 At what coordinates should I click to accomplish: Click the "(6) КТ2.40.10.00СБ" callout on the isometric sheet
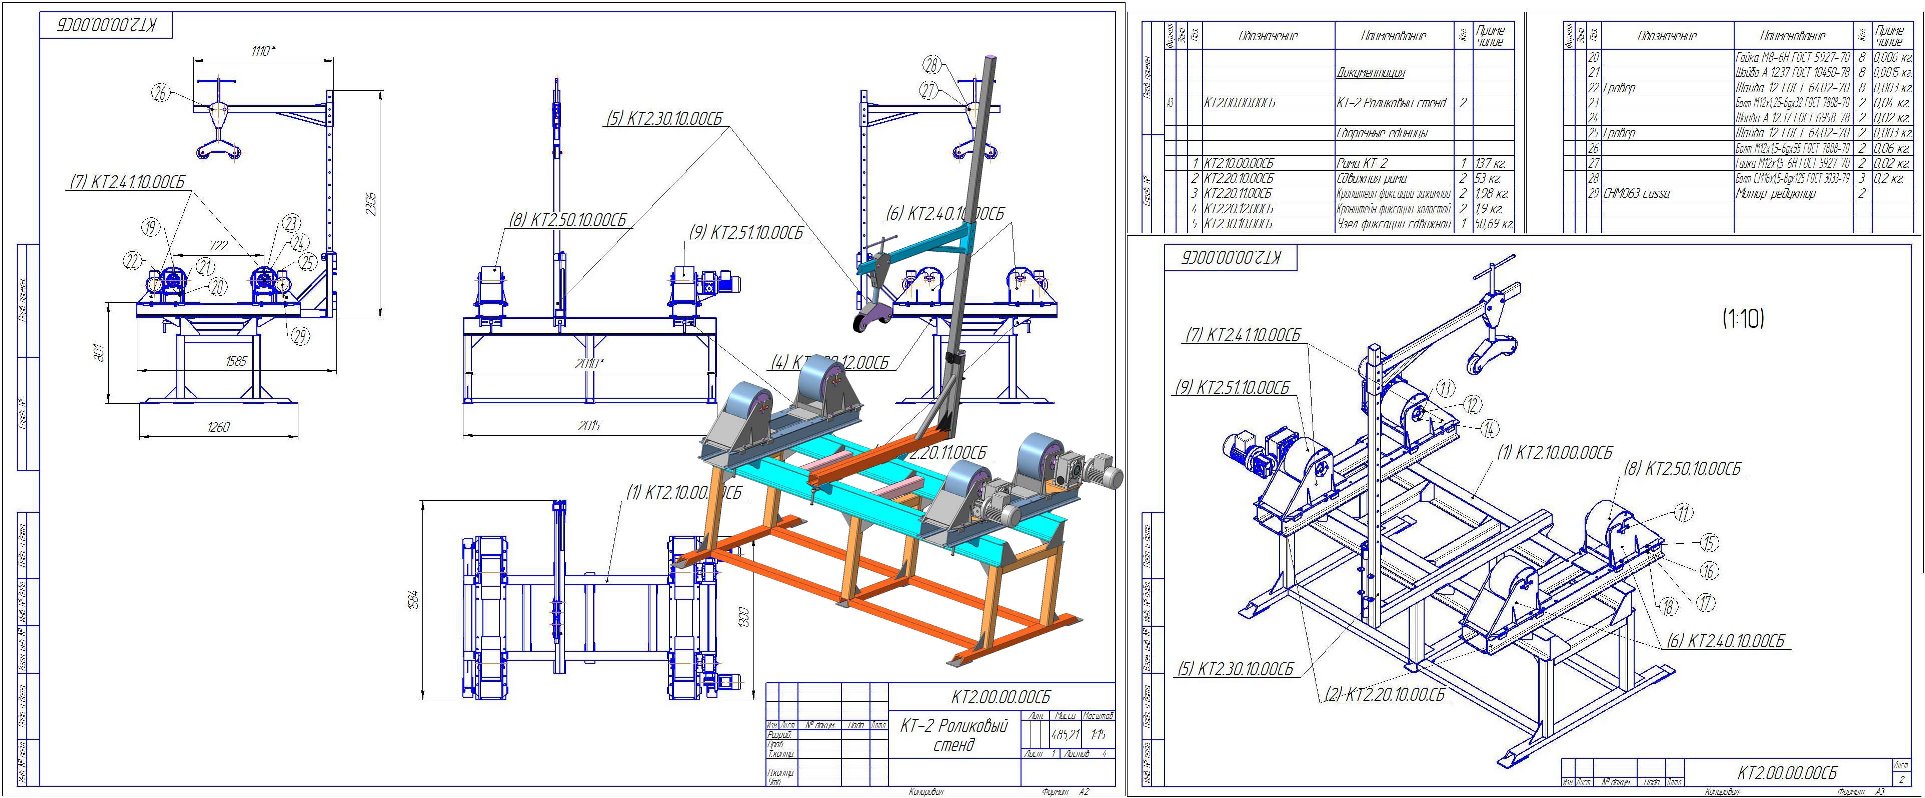1726,641
